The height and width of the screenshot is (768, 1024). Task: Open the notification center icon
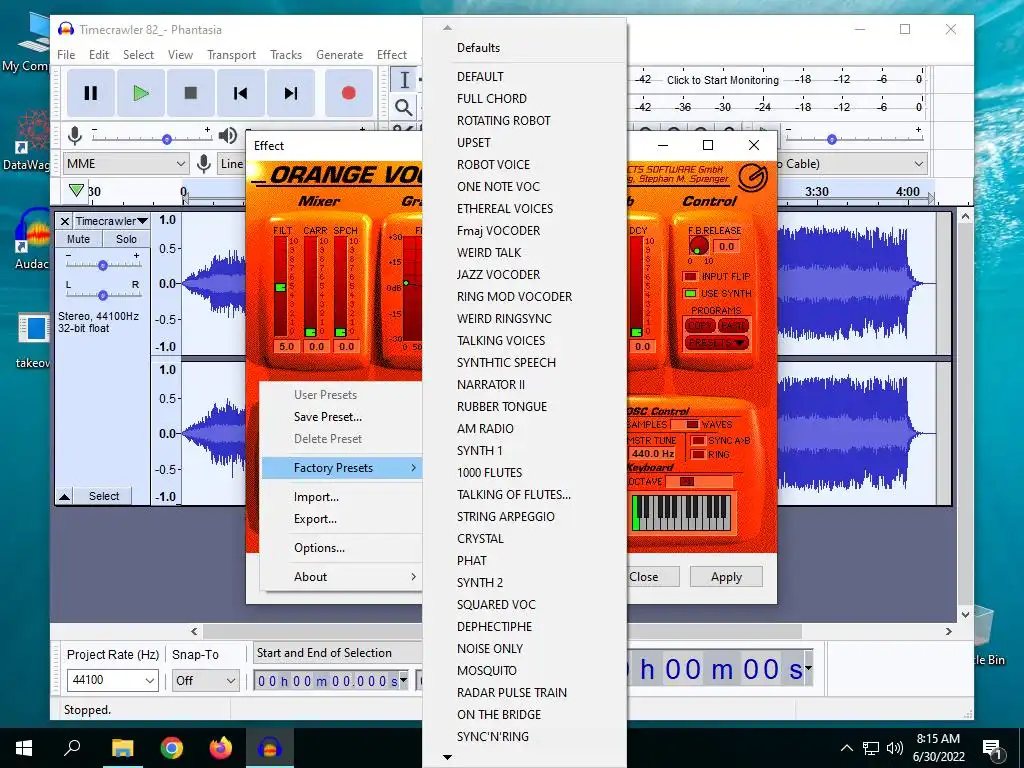pyautogui.click(x=992, y=748)
